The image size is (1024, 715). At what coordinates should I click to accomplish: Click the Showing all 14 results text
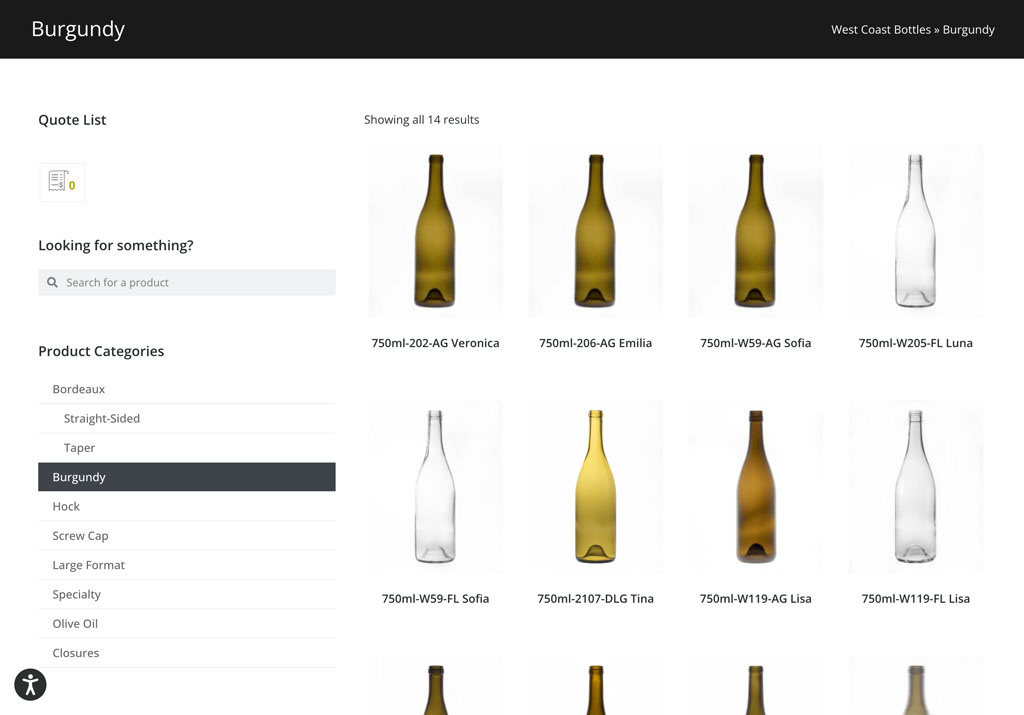[x=421, y=119]
